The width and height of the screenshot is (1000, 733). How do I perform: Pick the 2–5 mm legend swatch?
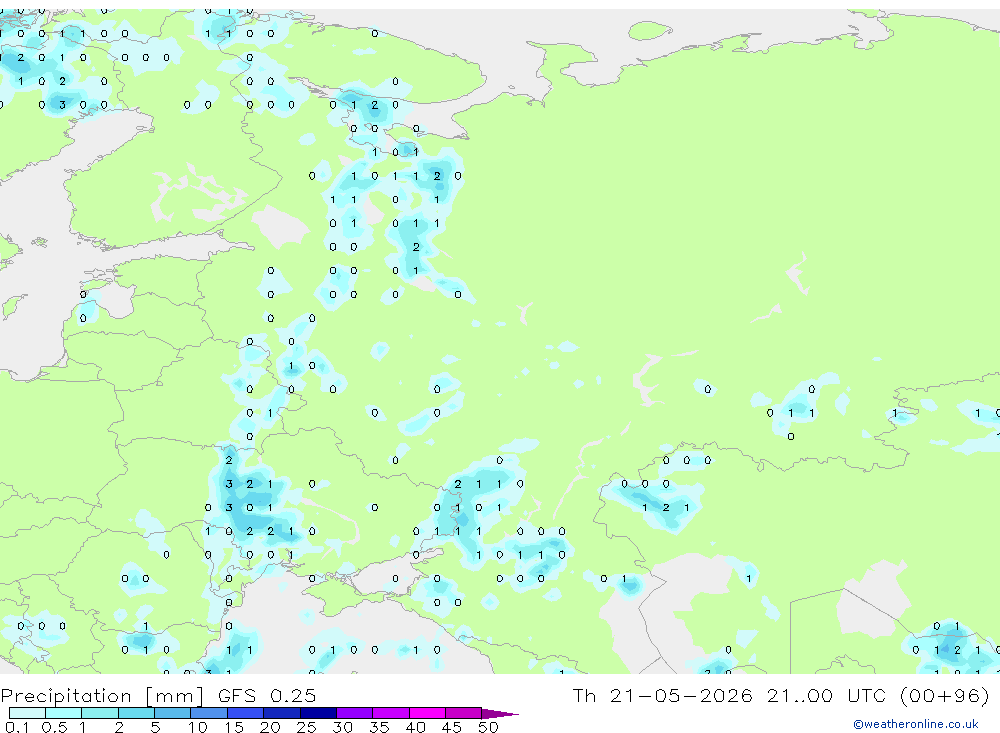(136, 713)
